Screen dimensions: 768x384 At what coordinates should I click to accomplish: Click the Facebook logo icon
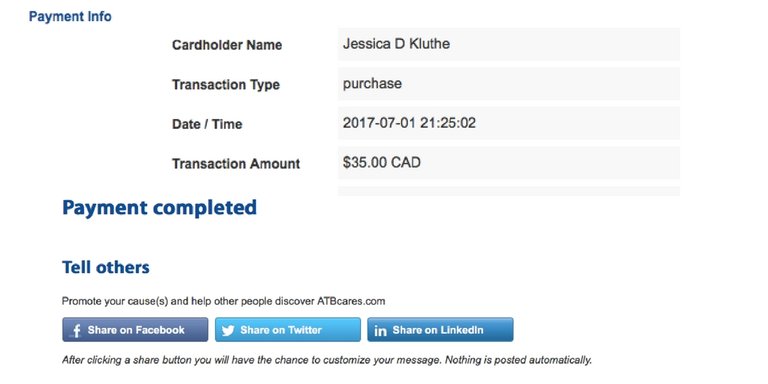(76, 331)
